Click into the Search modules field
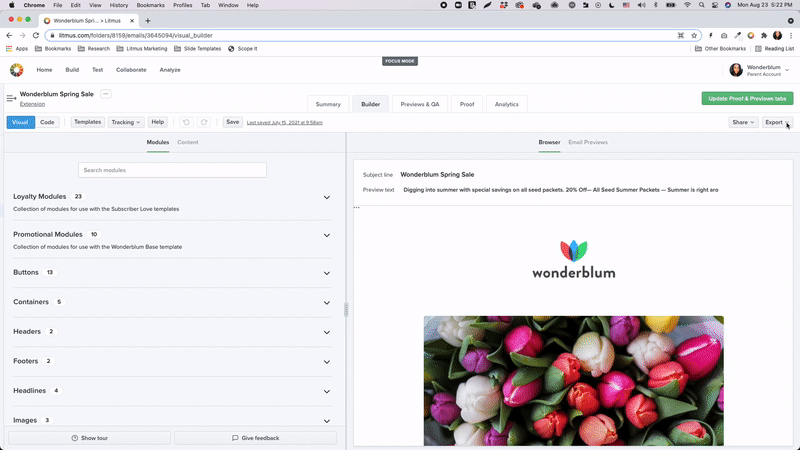800x450 pixels. (172, 170)
